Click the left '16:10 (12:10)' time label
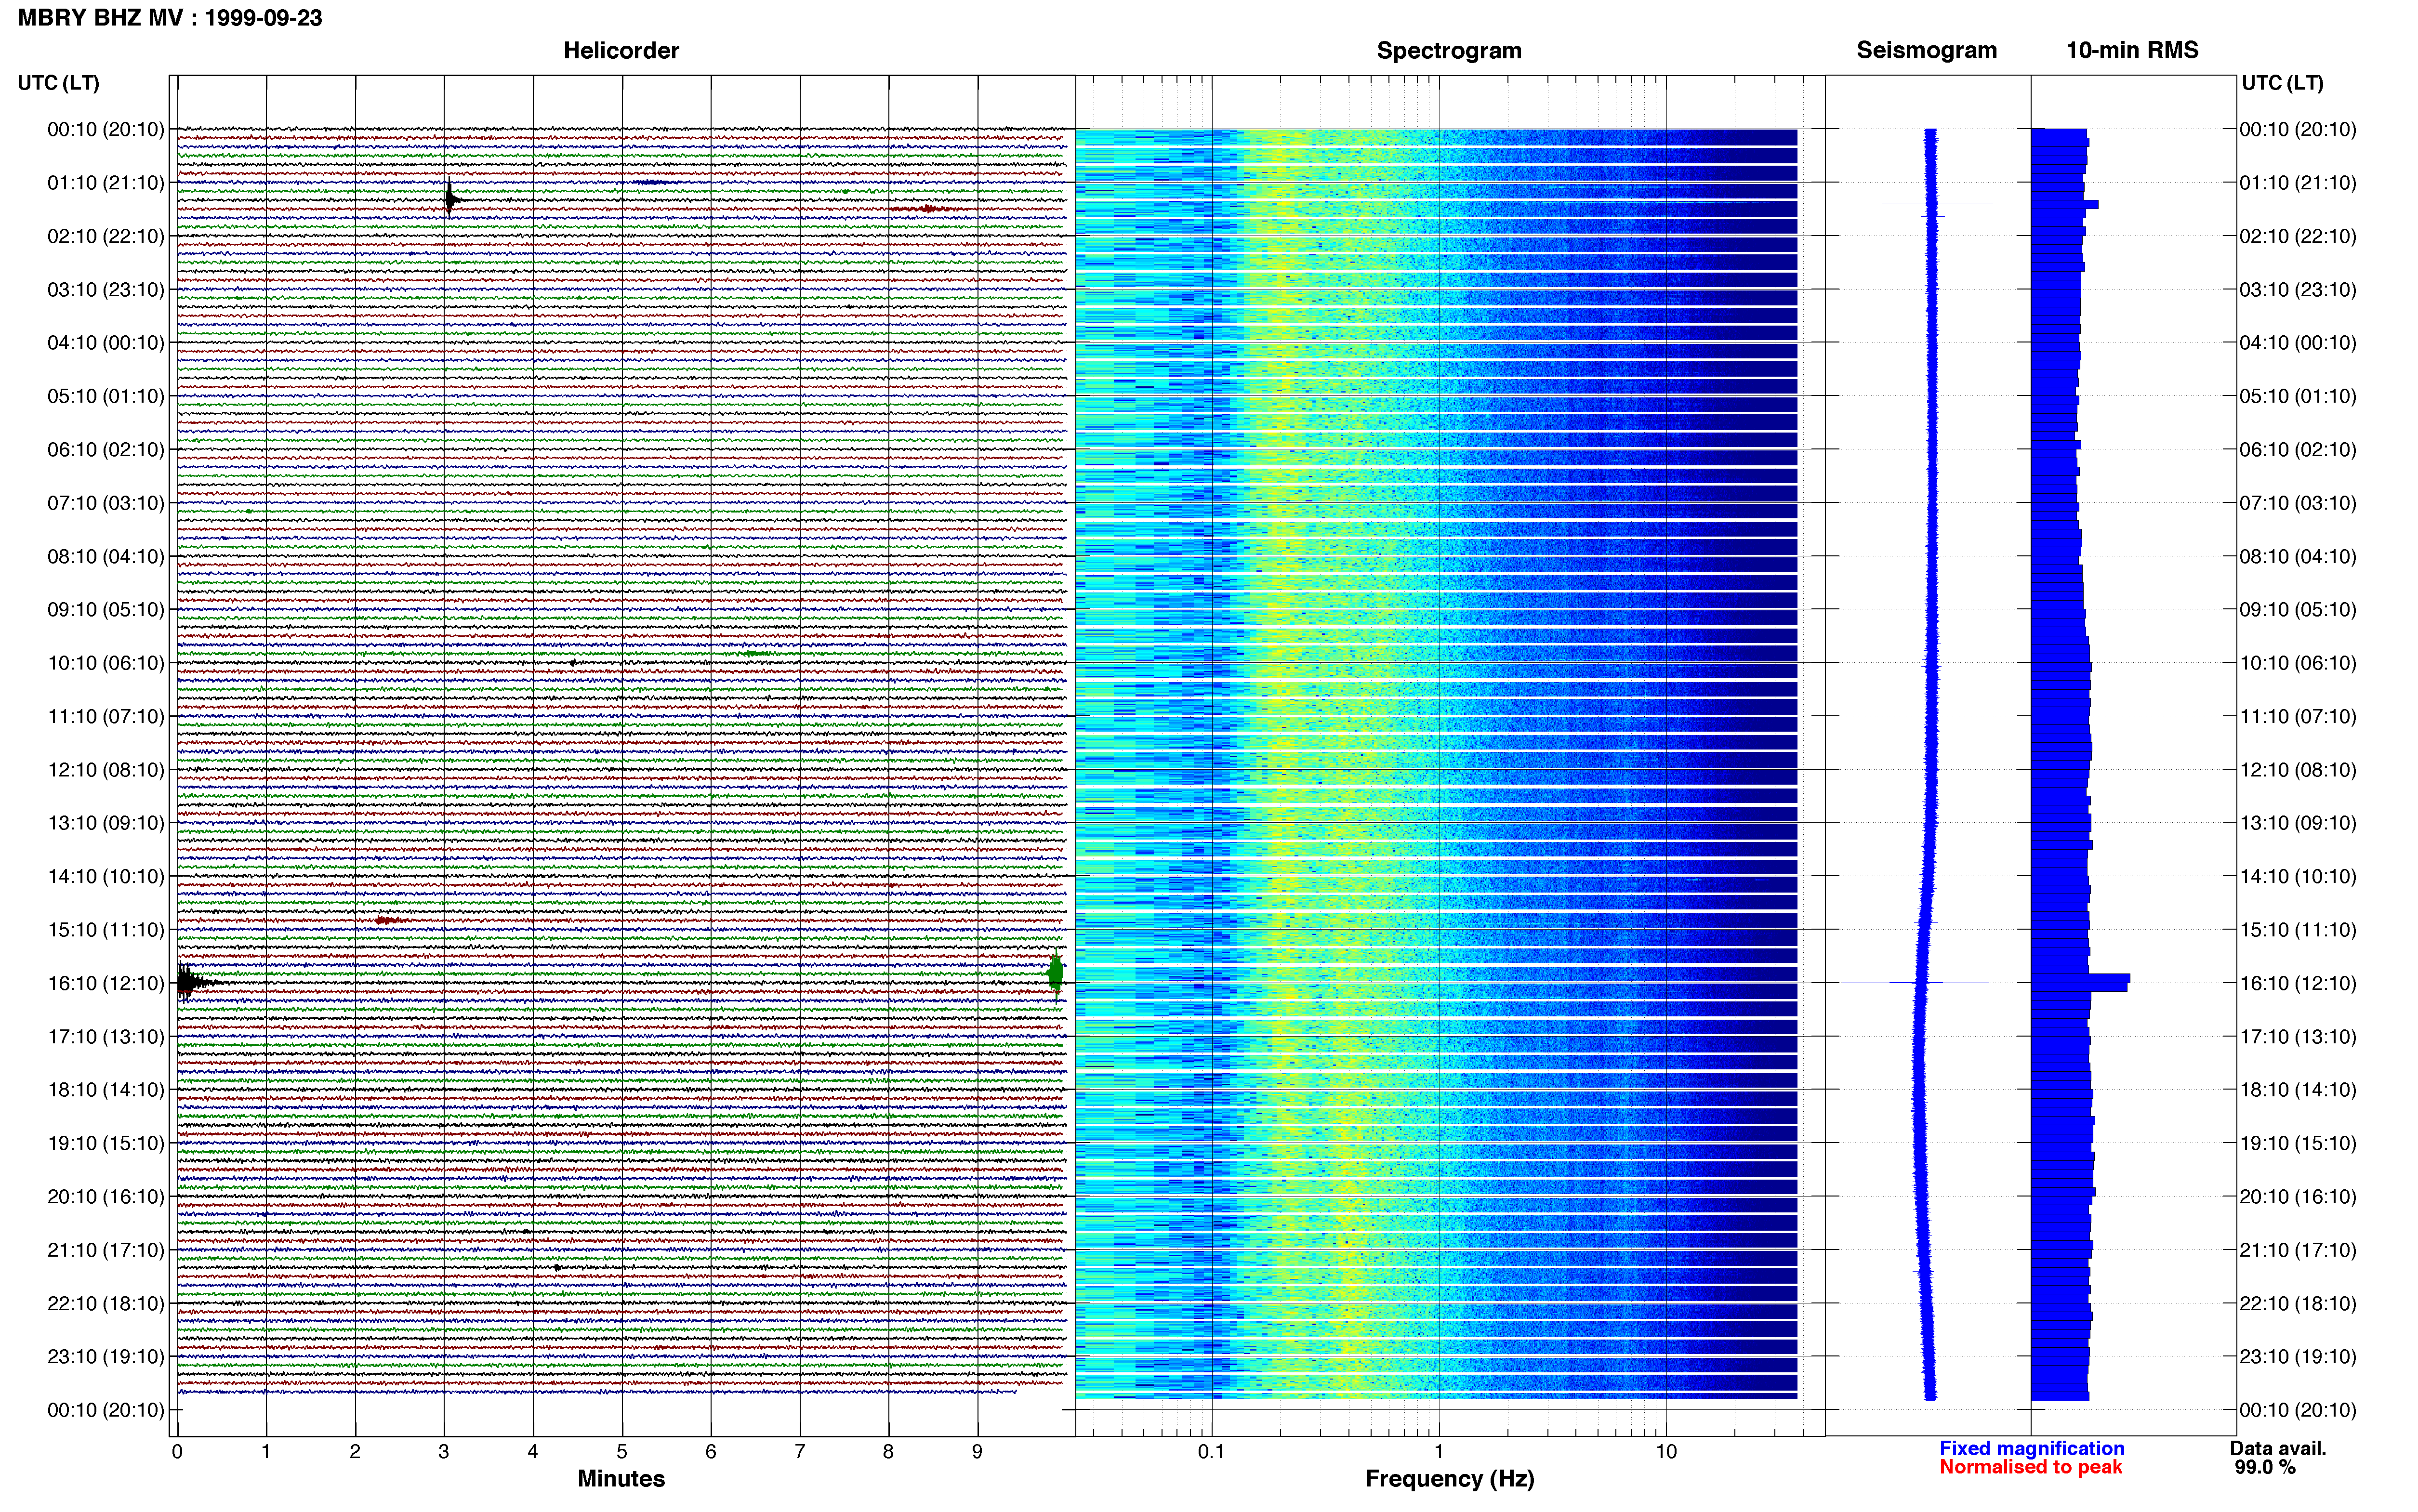 point(106,983)
